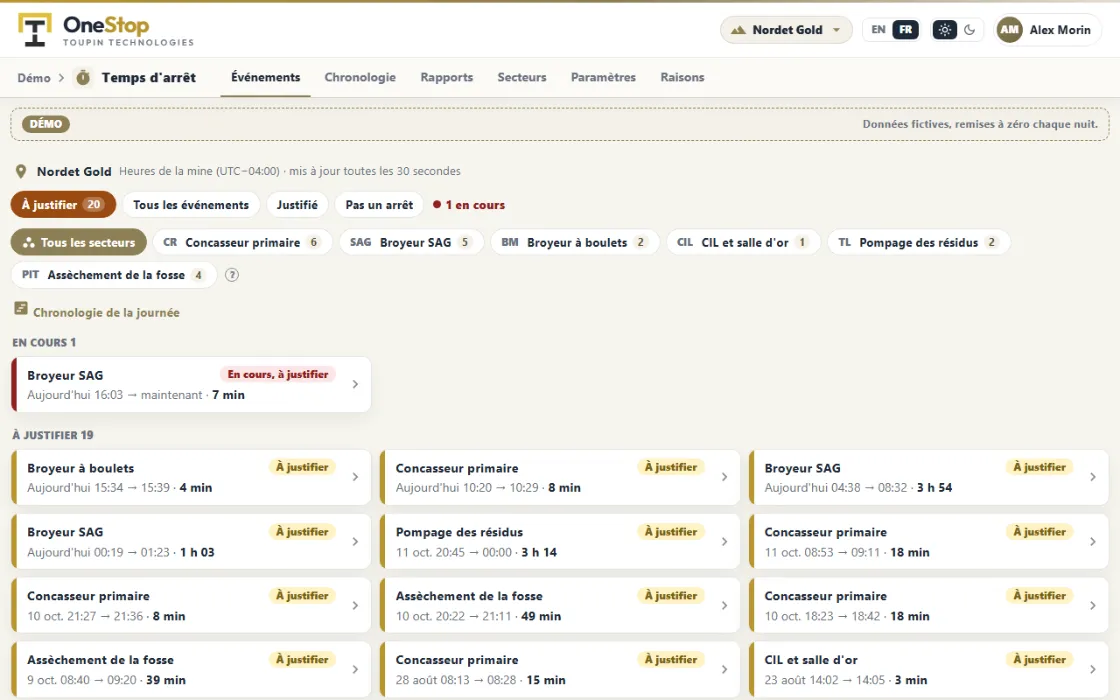The width and height of the screenshot is (1120, 700).
Task: Click Alex Morin user name
Action: 1060,30
